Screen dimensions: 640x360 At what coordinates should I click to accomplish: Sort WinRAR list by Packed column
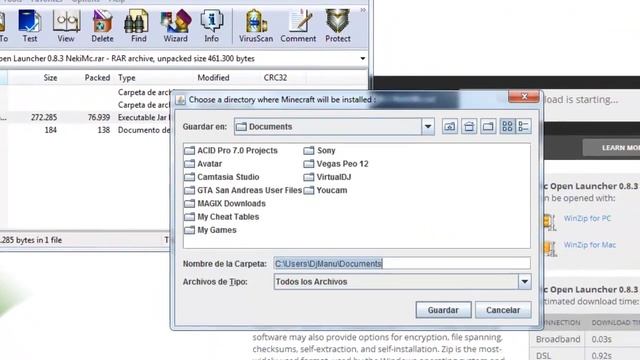[97, 78]
